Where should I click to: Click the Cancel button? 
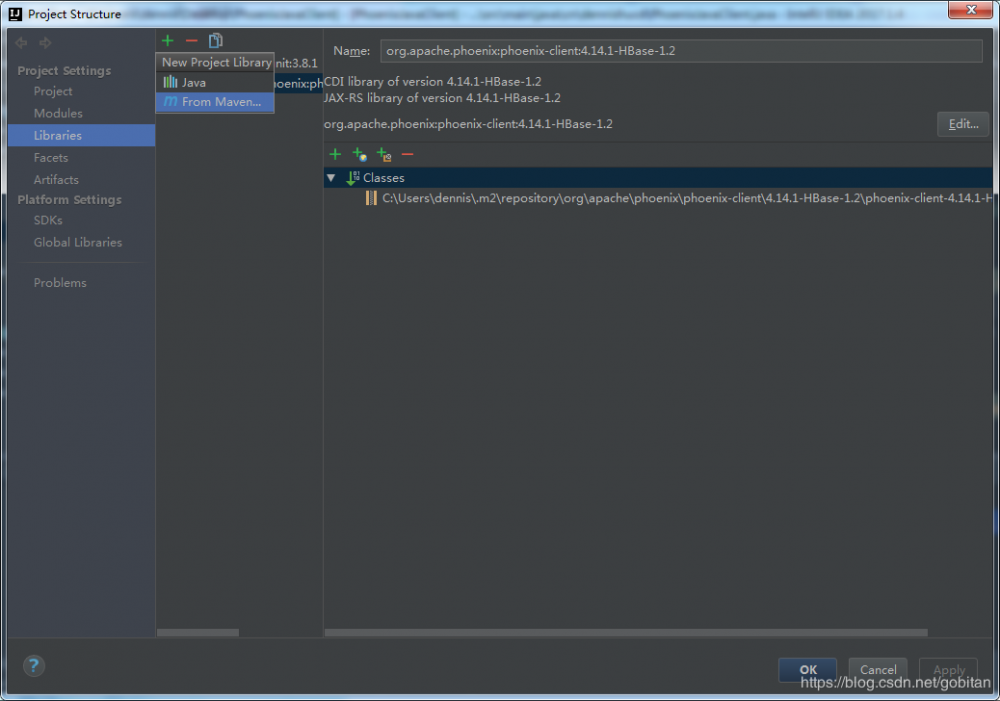point(878,669)
